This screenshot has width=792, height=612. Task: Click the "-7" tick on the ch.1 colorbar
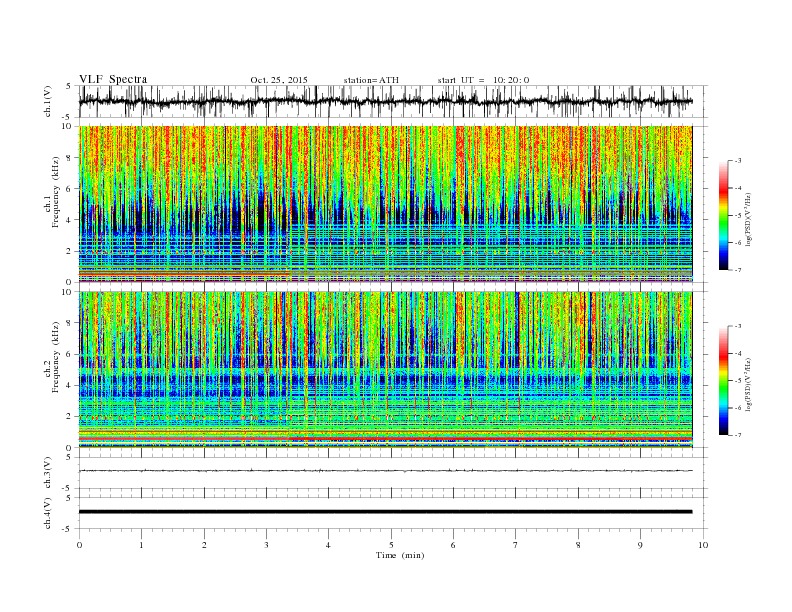click(x=738, y=270)
